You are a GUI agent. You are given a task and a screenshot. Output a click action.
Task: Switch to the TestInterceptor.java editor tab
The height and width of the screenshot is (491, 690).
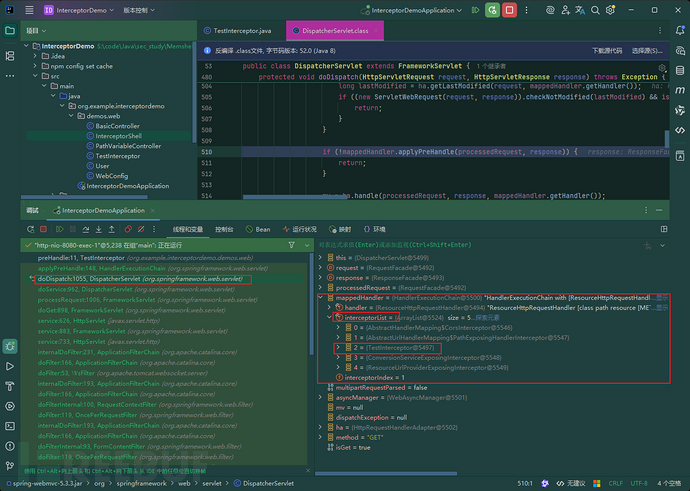[x=241, y=31]
